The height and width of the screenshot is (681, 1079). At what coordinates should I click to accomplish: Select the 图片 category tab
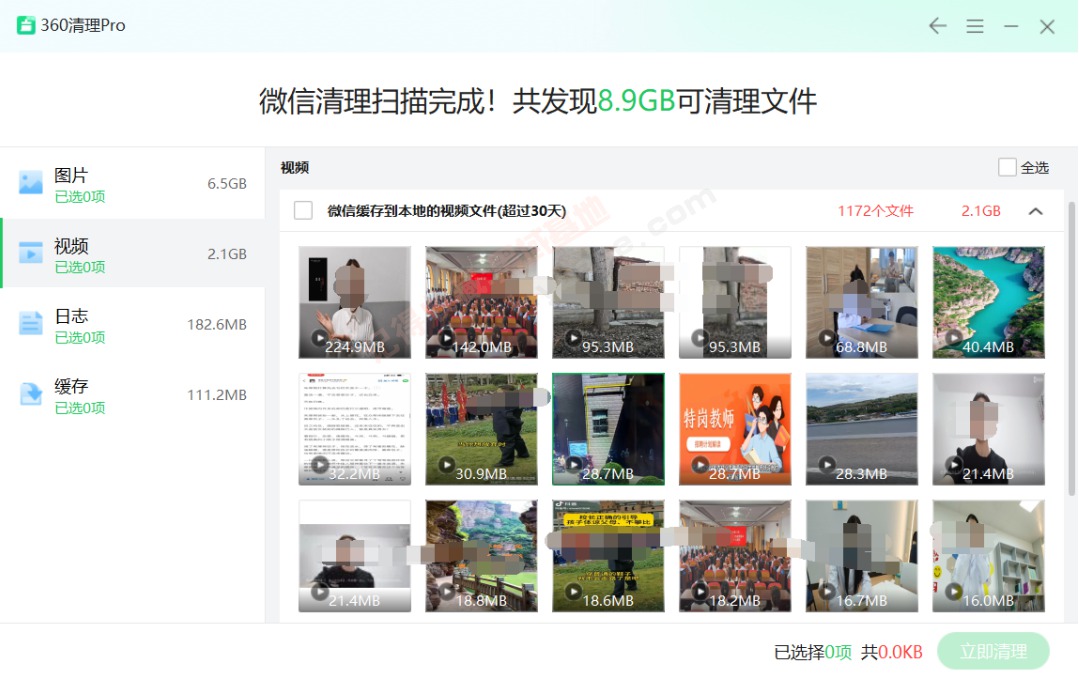(133, 184)
